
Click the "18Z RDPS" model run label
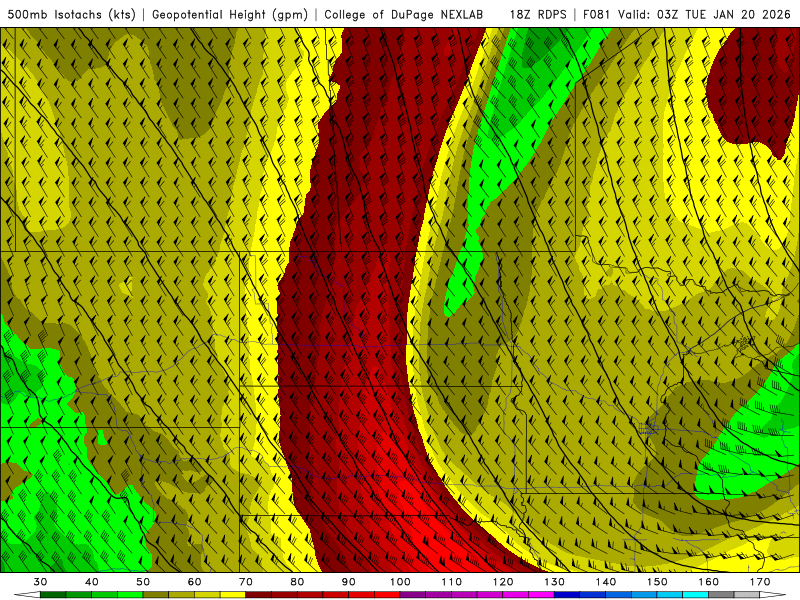click(x=538, y=14)
